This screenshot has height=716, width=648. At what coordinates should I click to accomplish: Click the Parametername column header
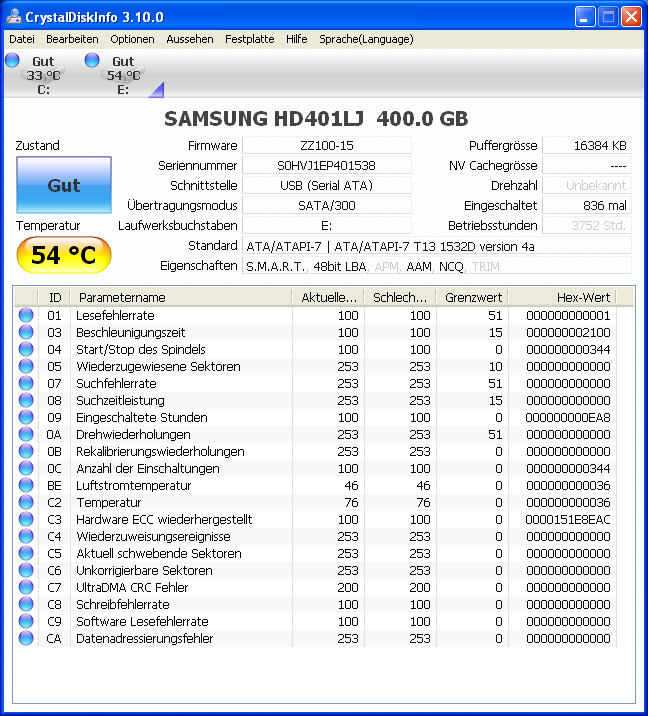click(181, 297)
